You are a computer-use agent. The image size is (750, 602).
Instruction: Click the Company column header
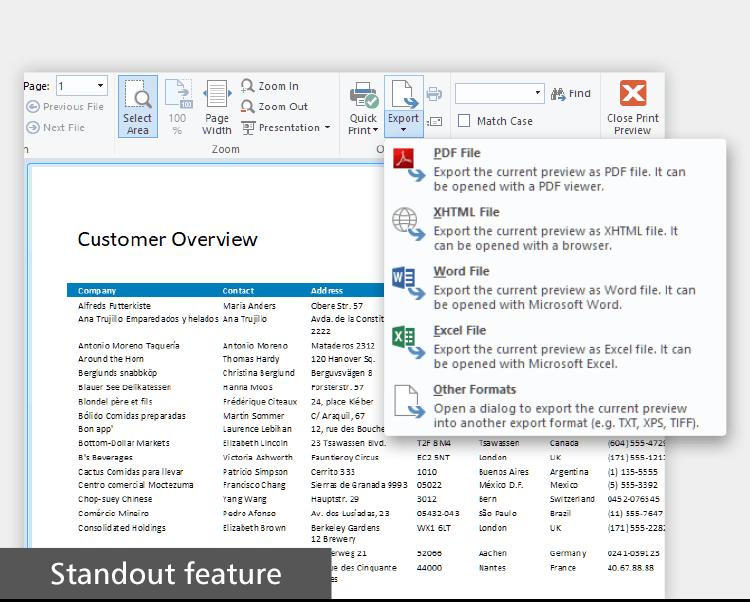pyautogui.click(x=97, y=291)
